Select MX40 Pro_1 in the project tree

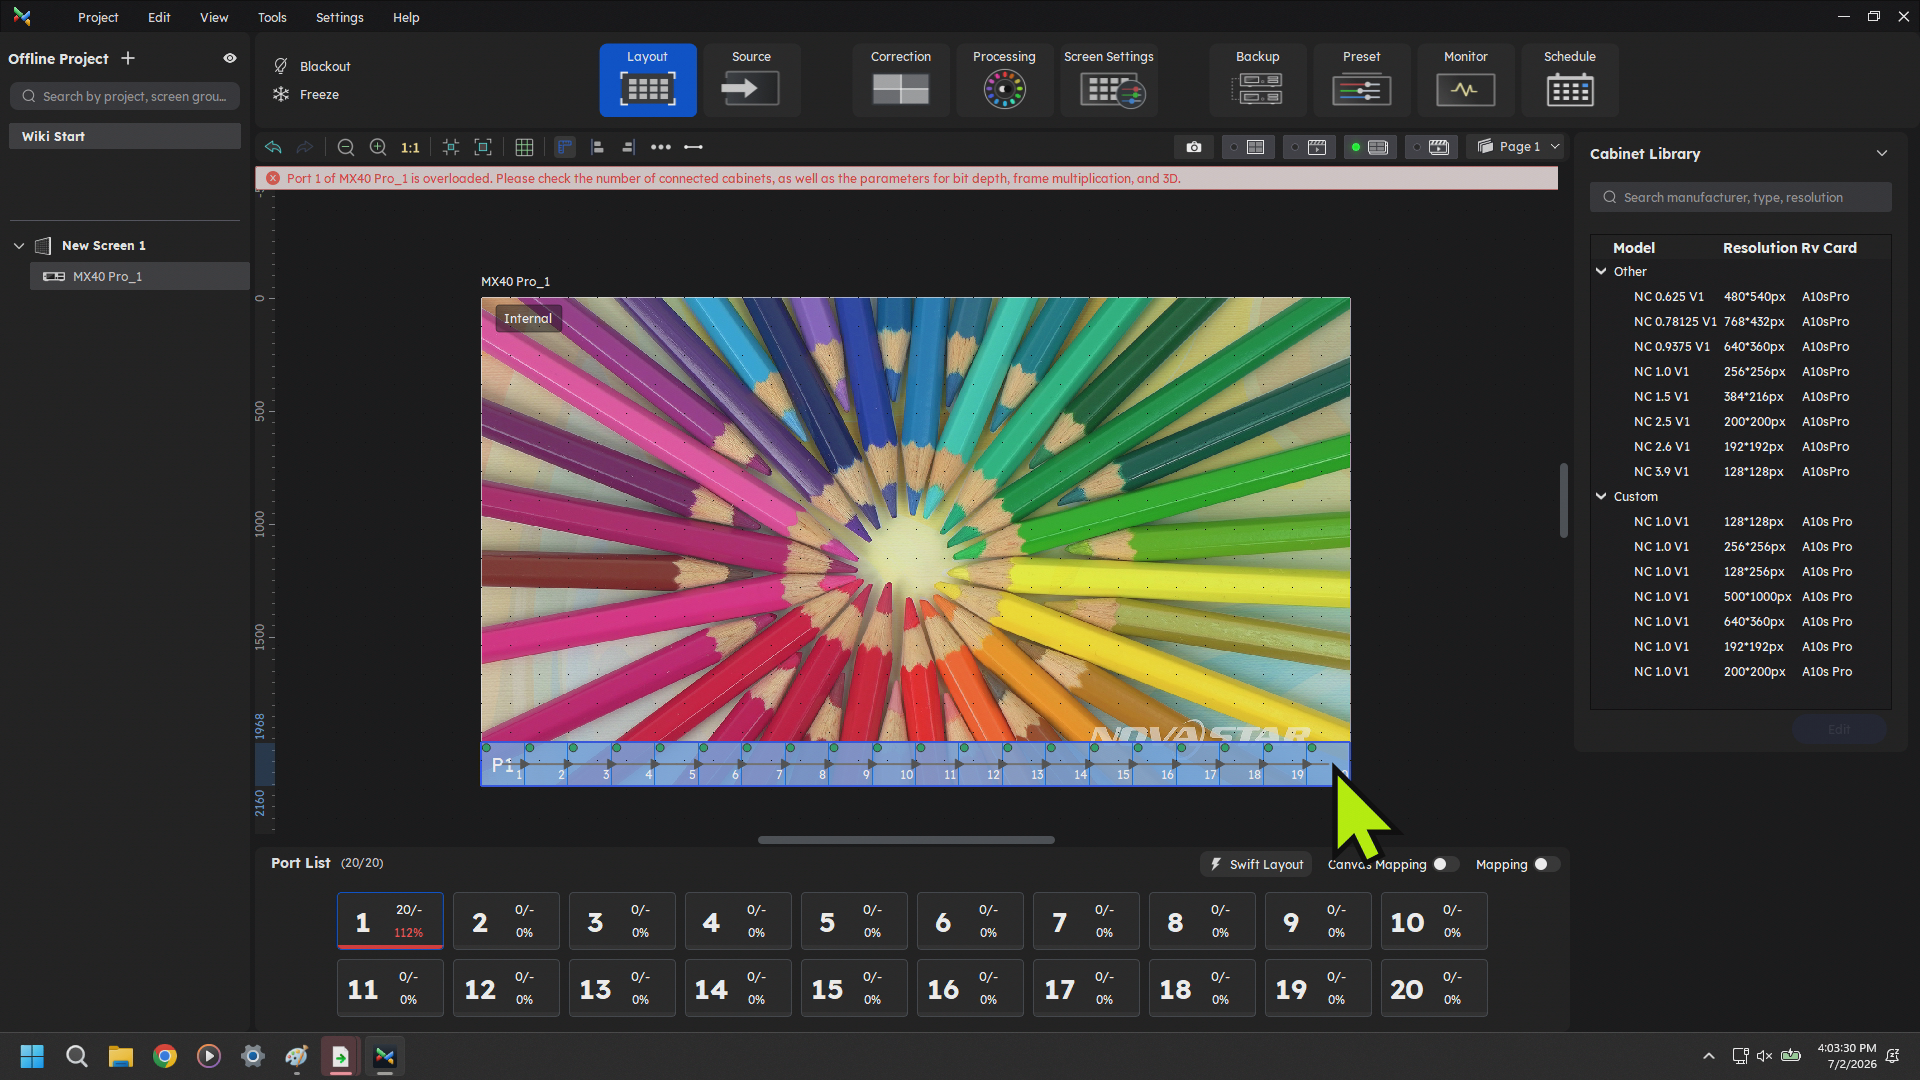[139, 276]
